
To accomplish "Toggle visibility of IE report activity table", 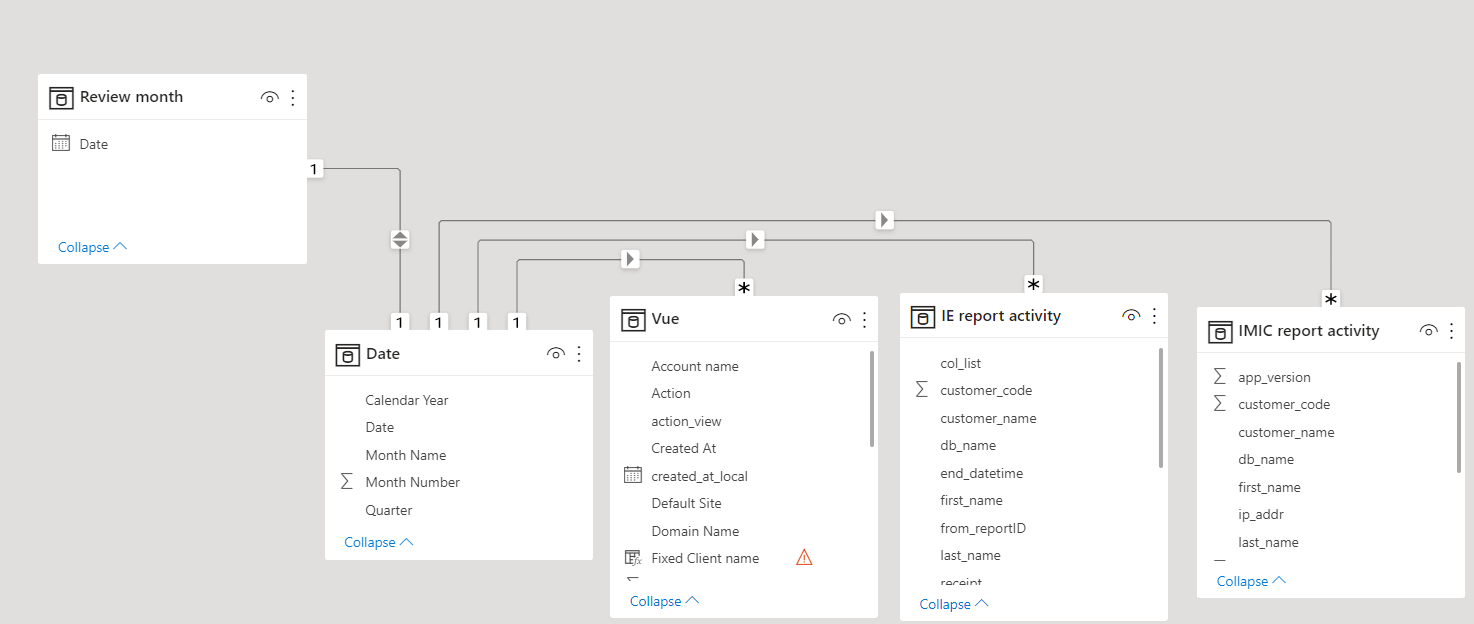I will tap(1131, 316).
